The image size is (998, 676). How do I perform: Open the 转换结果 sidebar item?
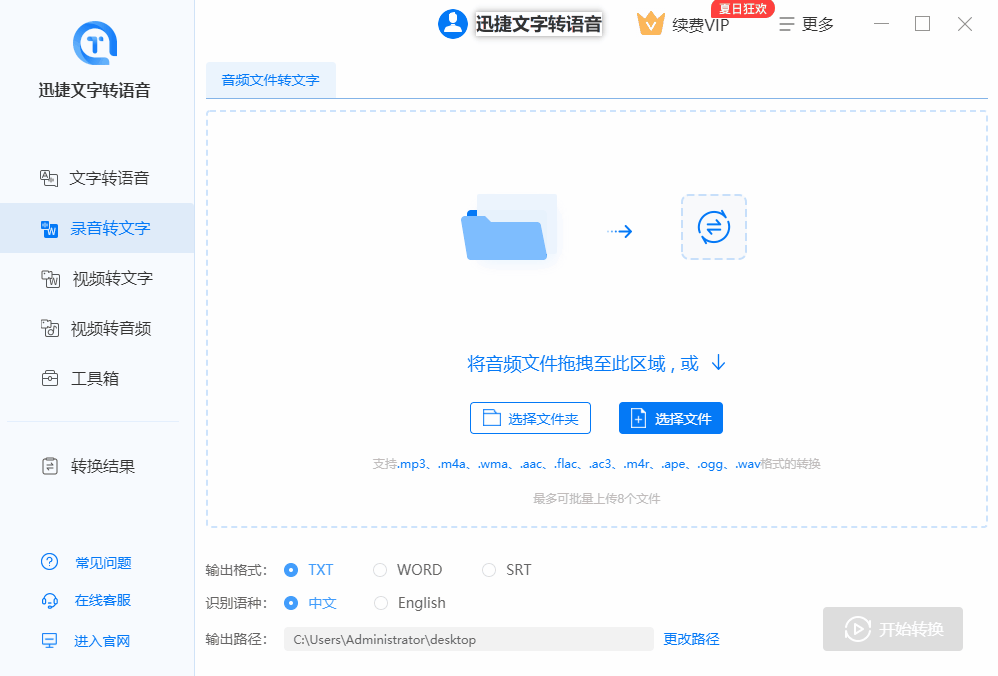[97, 467]
